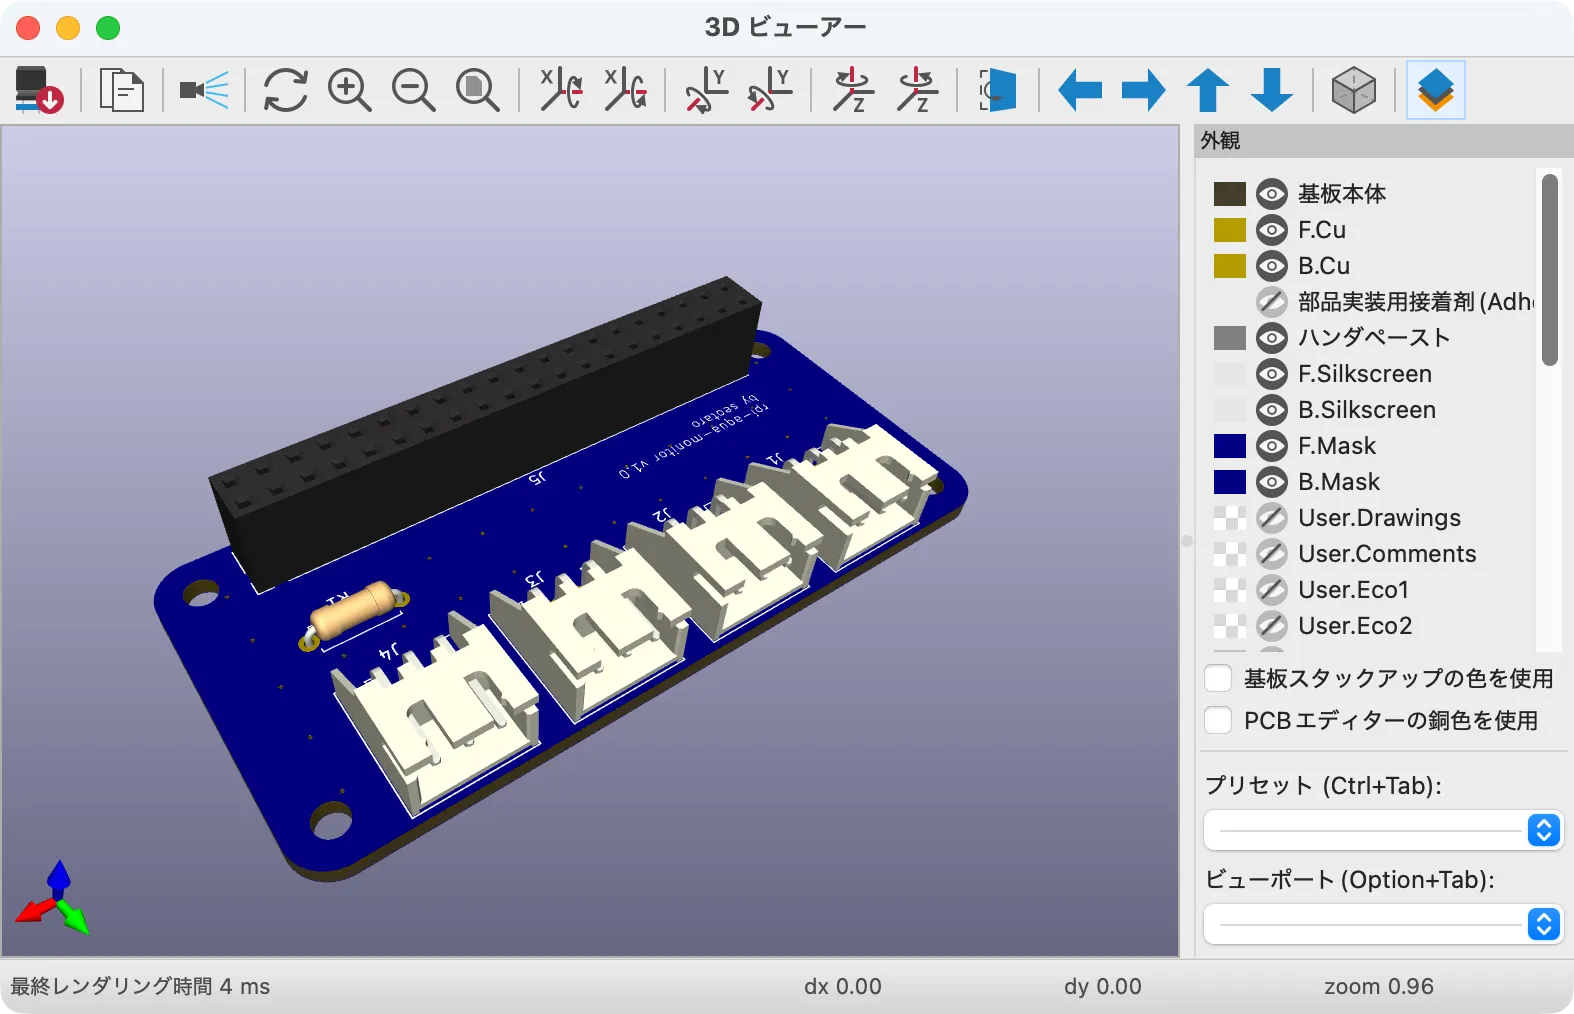
Task: Click the dy 0.00 status entry
Action: point(1102,986)
